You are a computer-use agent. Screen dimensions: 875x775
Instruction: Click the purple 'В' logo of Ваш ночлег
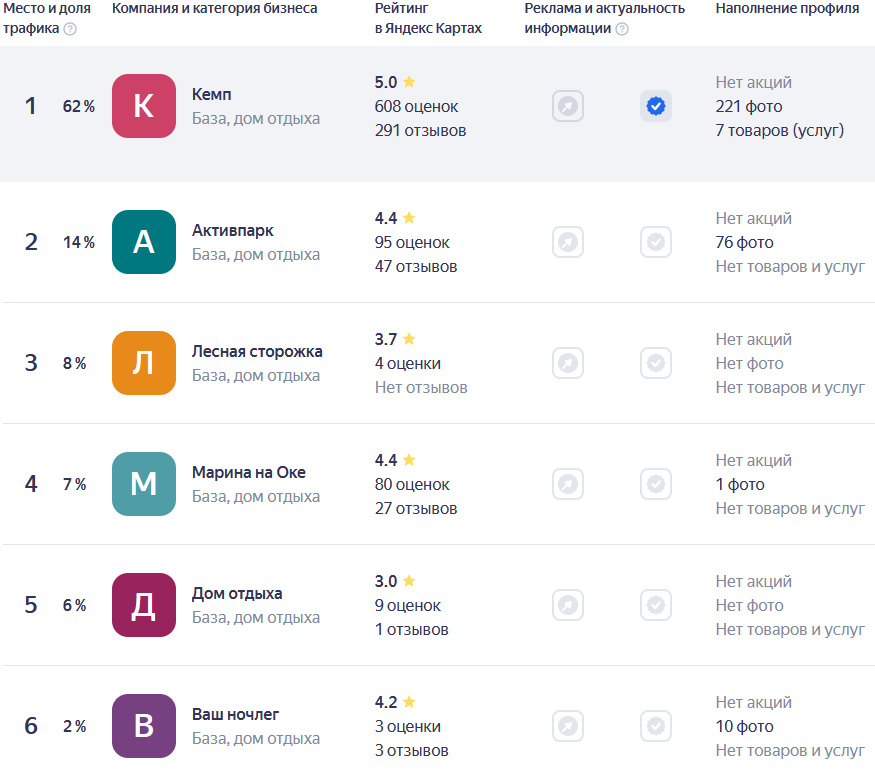[144, 726]
